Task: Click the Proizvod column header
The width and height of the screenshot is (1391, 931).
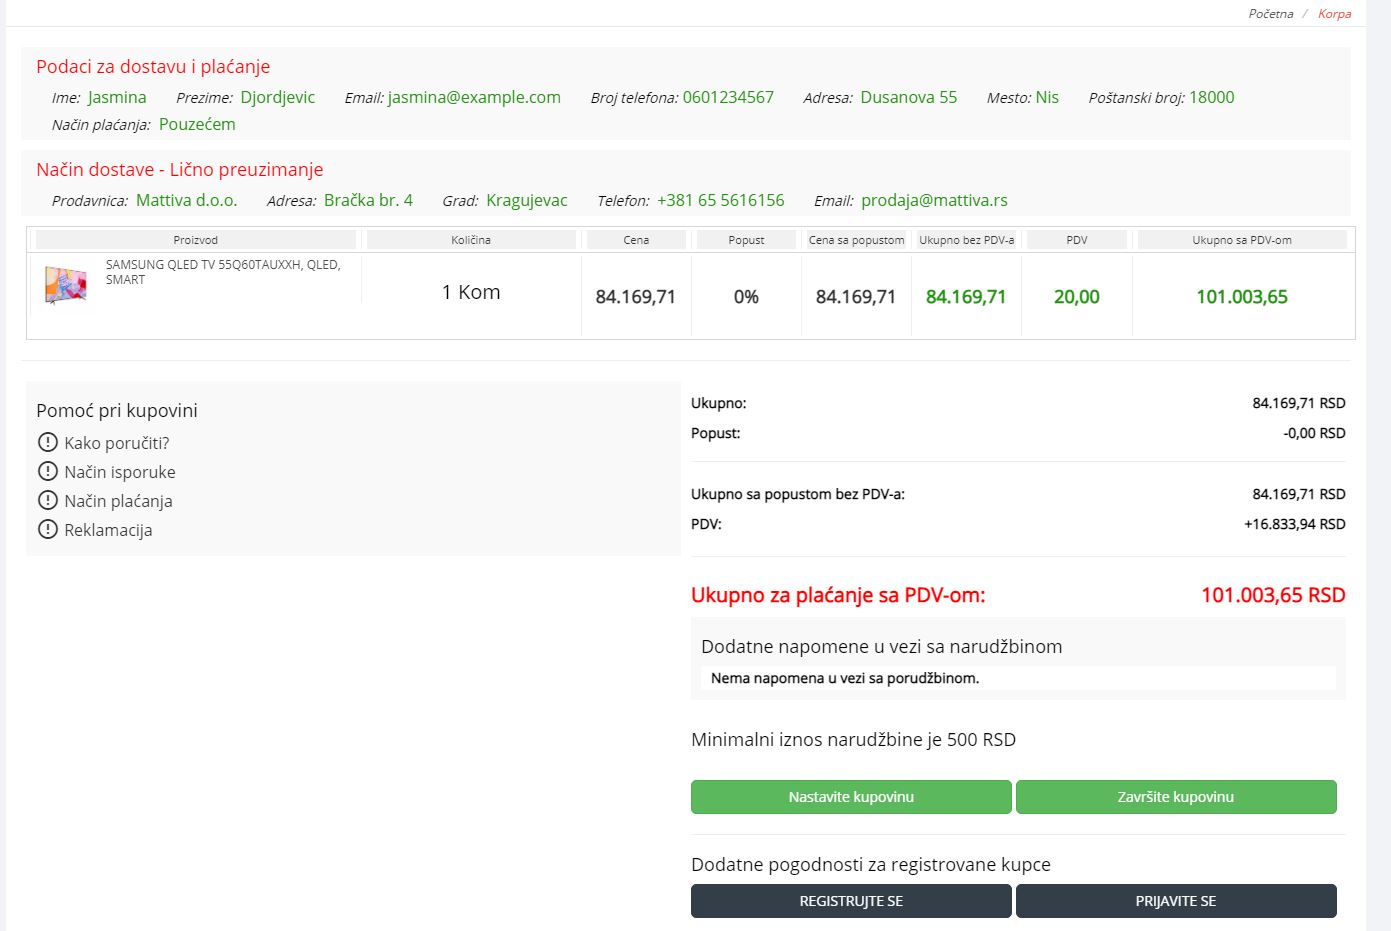Action: click(195, 240)
